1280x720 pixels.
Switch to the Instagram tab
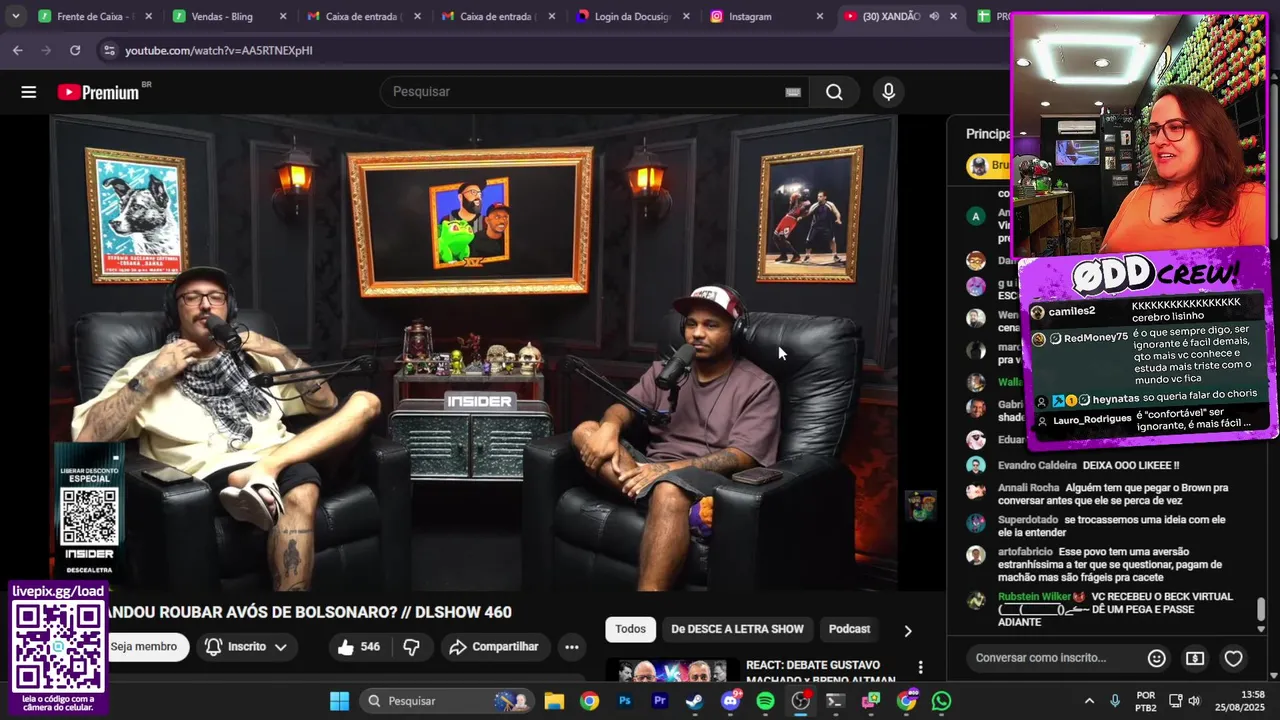(x=767, y=17)
